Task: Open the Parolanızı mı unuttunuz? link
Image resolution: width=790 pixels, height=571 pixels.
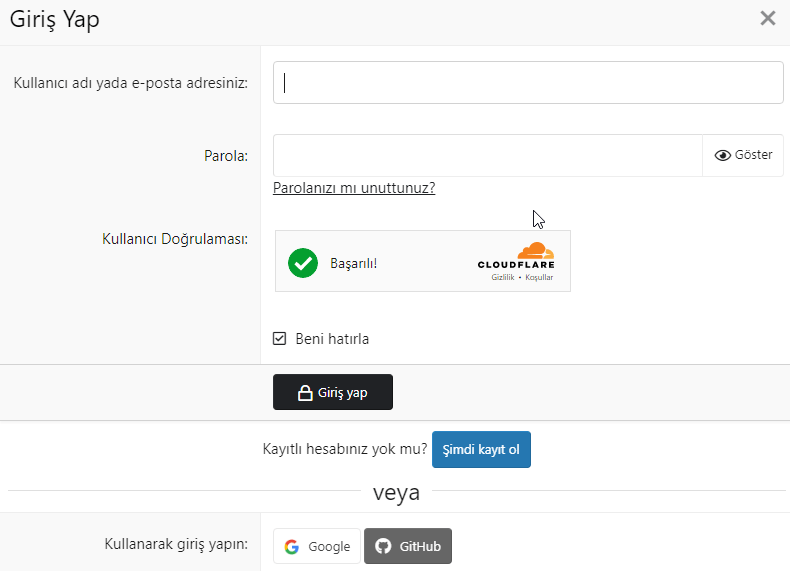Action: 354,188
